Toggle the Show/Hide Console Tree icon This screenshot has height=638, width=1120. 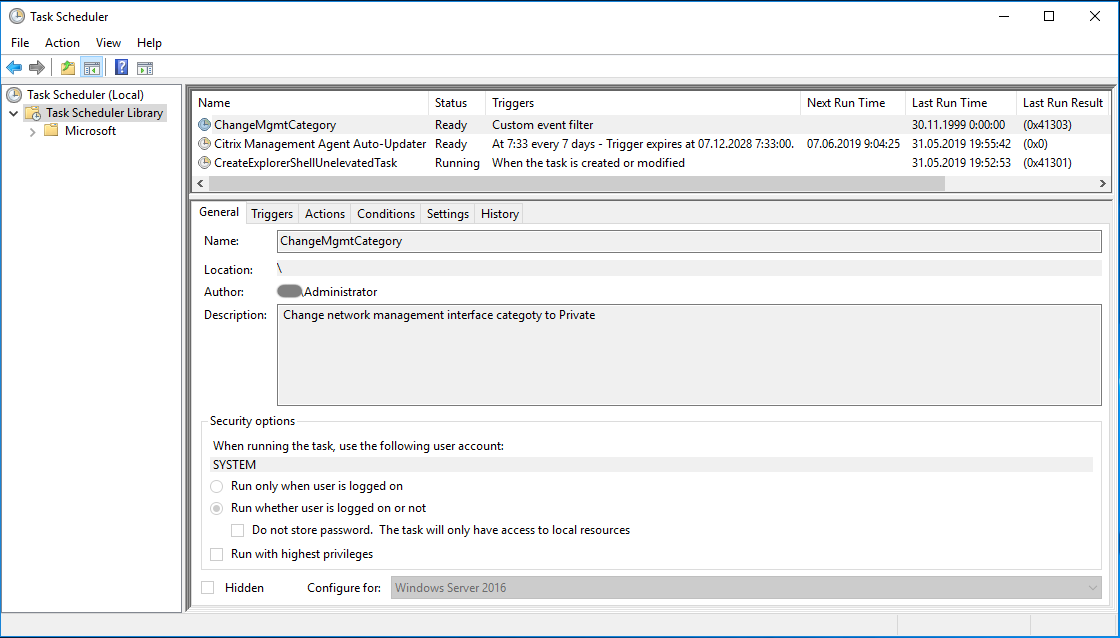[92, 68]
